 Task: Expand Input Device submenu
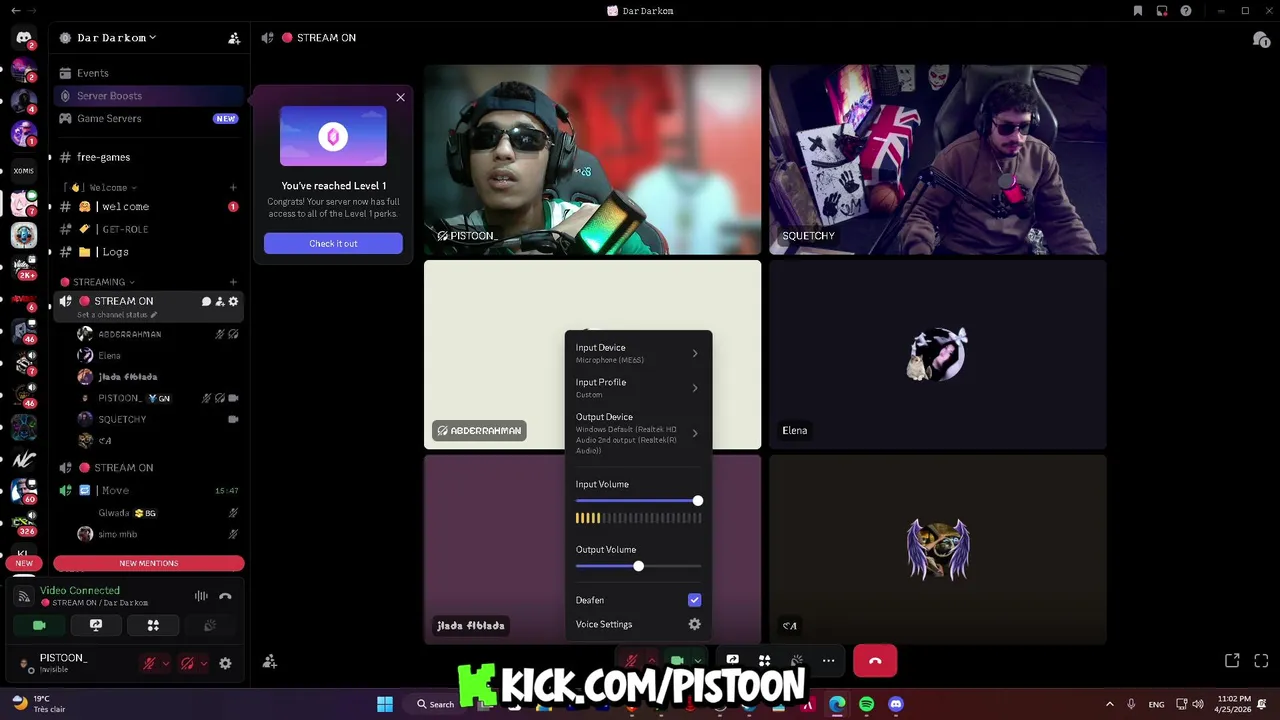click(x=638, y=353)
